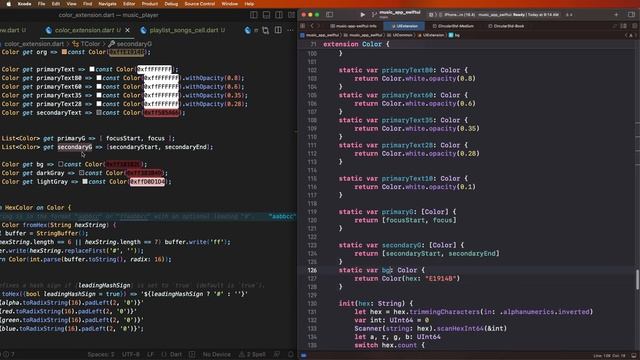The image size is (640, 360).
Task: Switch to playlist_songs_cell.dart tab
Action: pos(182,30)
